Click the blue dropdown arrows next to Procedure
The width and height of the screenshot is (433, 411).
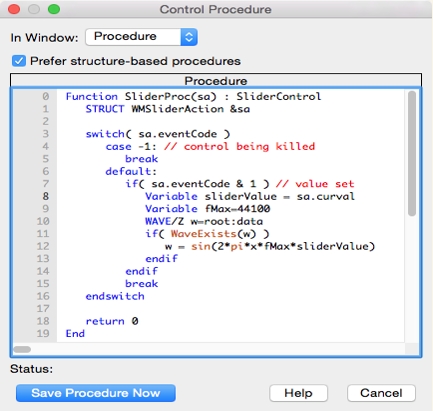pyautogui.click(x=189, y=37)
